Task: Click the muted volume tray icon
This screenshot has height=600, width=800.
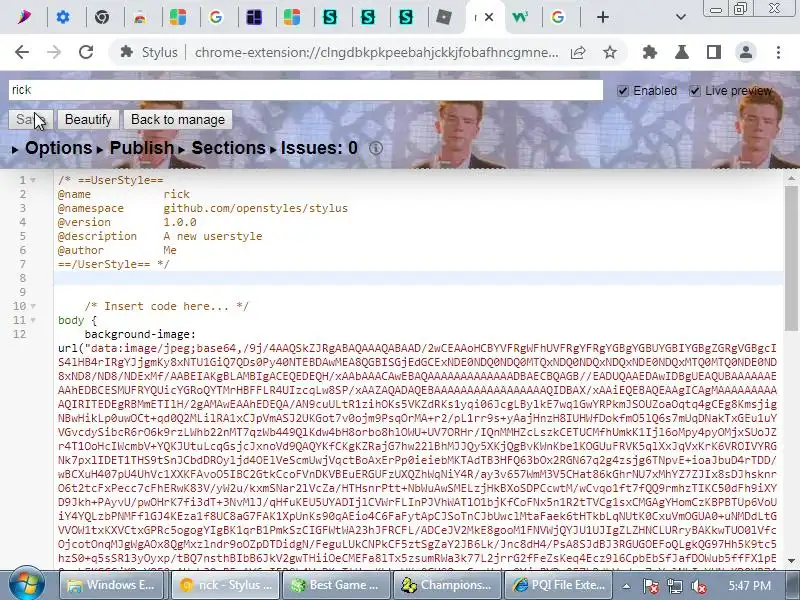Action: click(x=699, y=587)
